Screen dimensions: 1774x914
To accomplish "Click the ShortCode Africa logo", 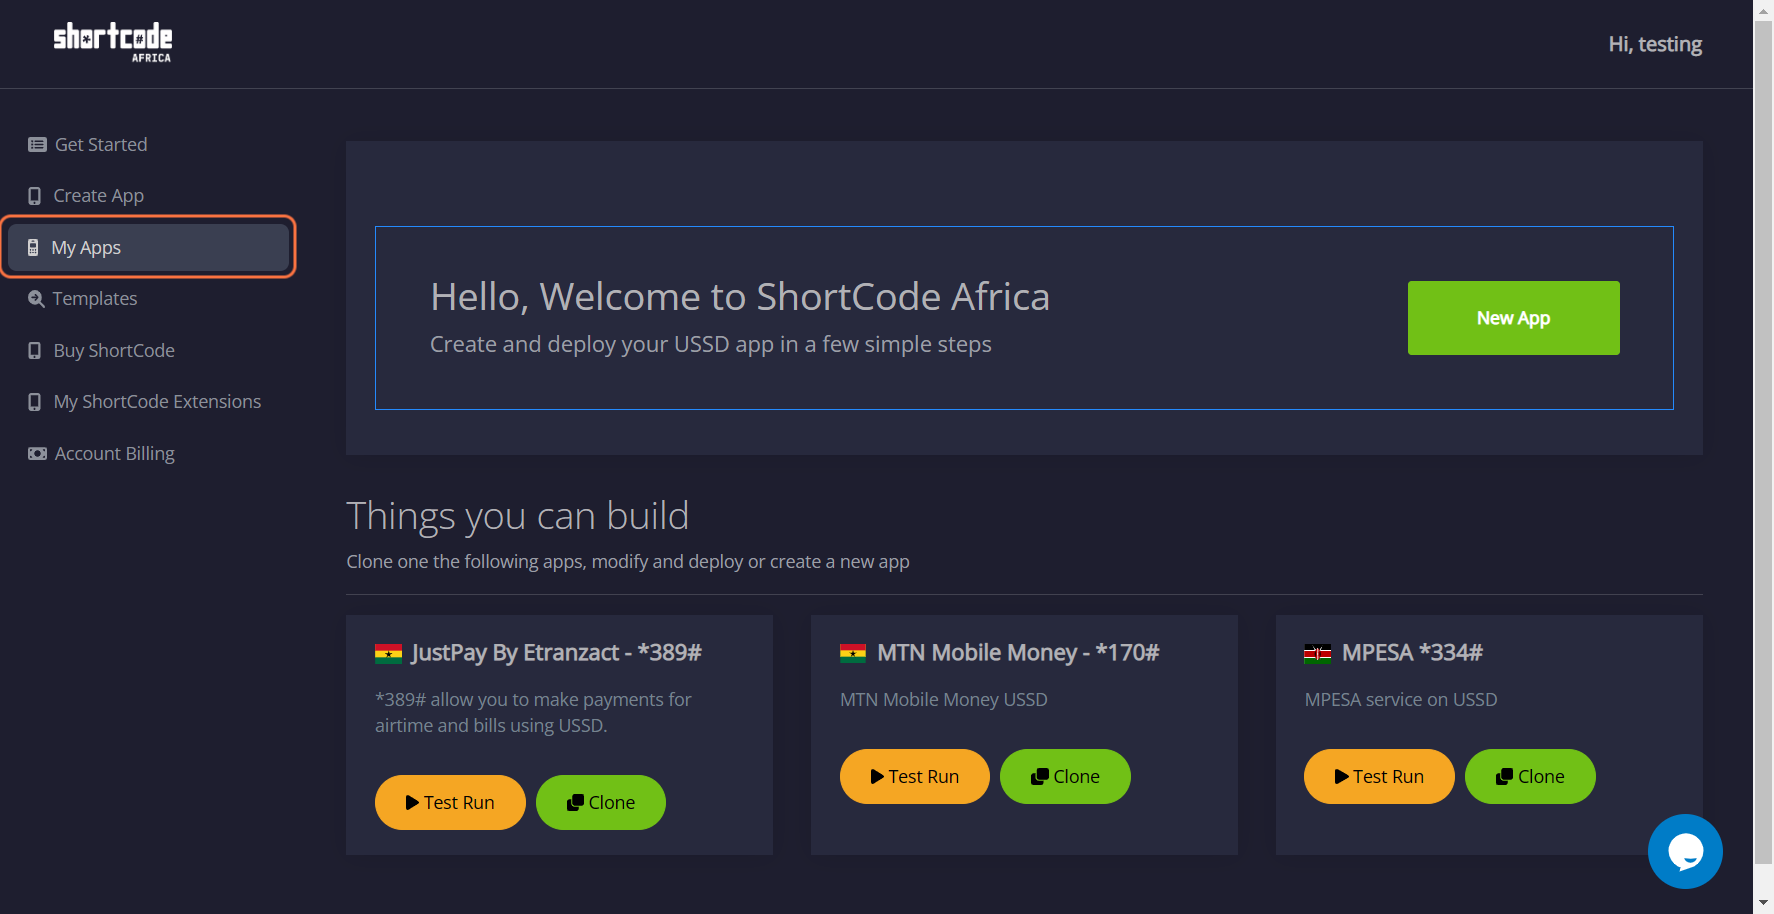I will click(x=113, y=43).
